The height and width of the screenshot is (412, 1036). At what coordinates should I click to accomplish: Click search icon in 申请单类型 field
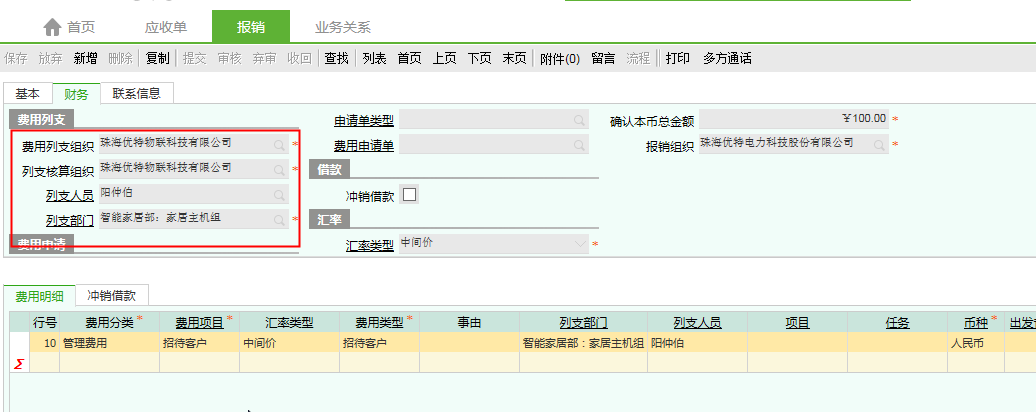tap(579, 120)
